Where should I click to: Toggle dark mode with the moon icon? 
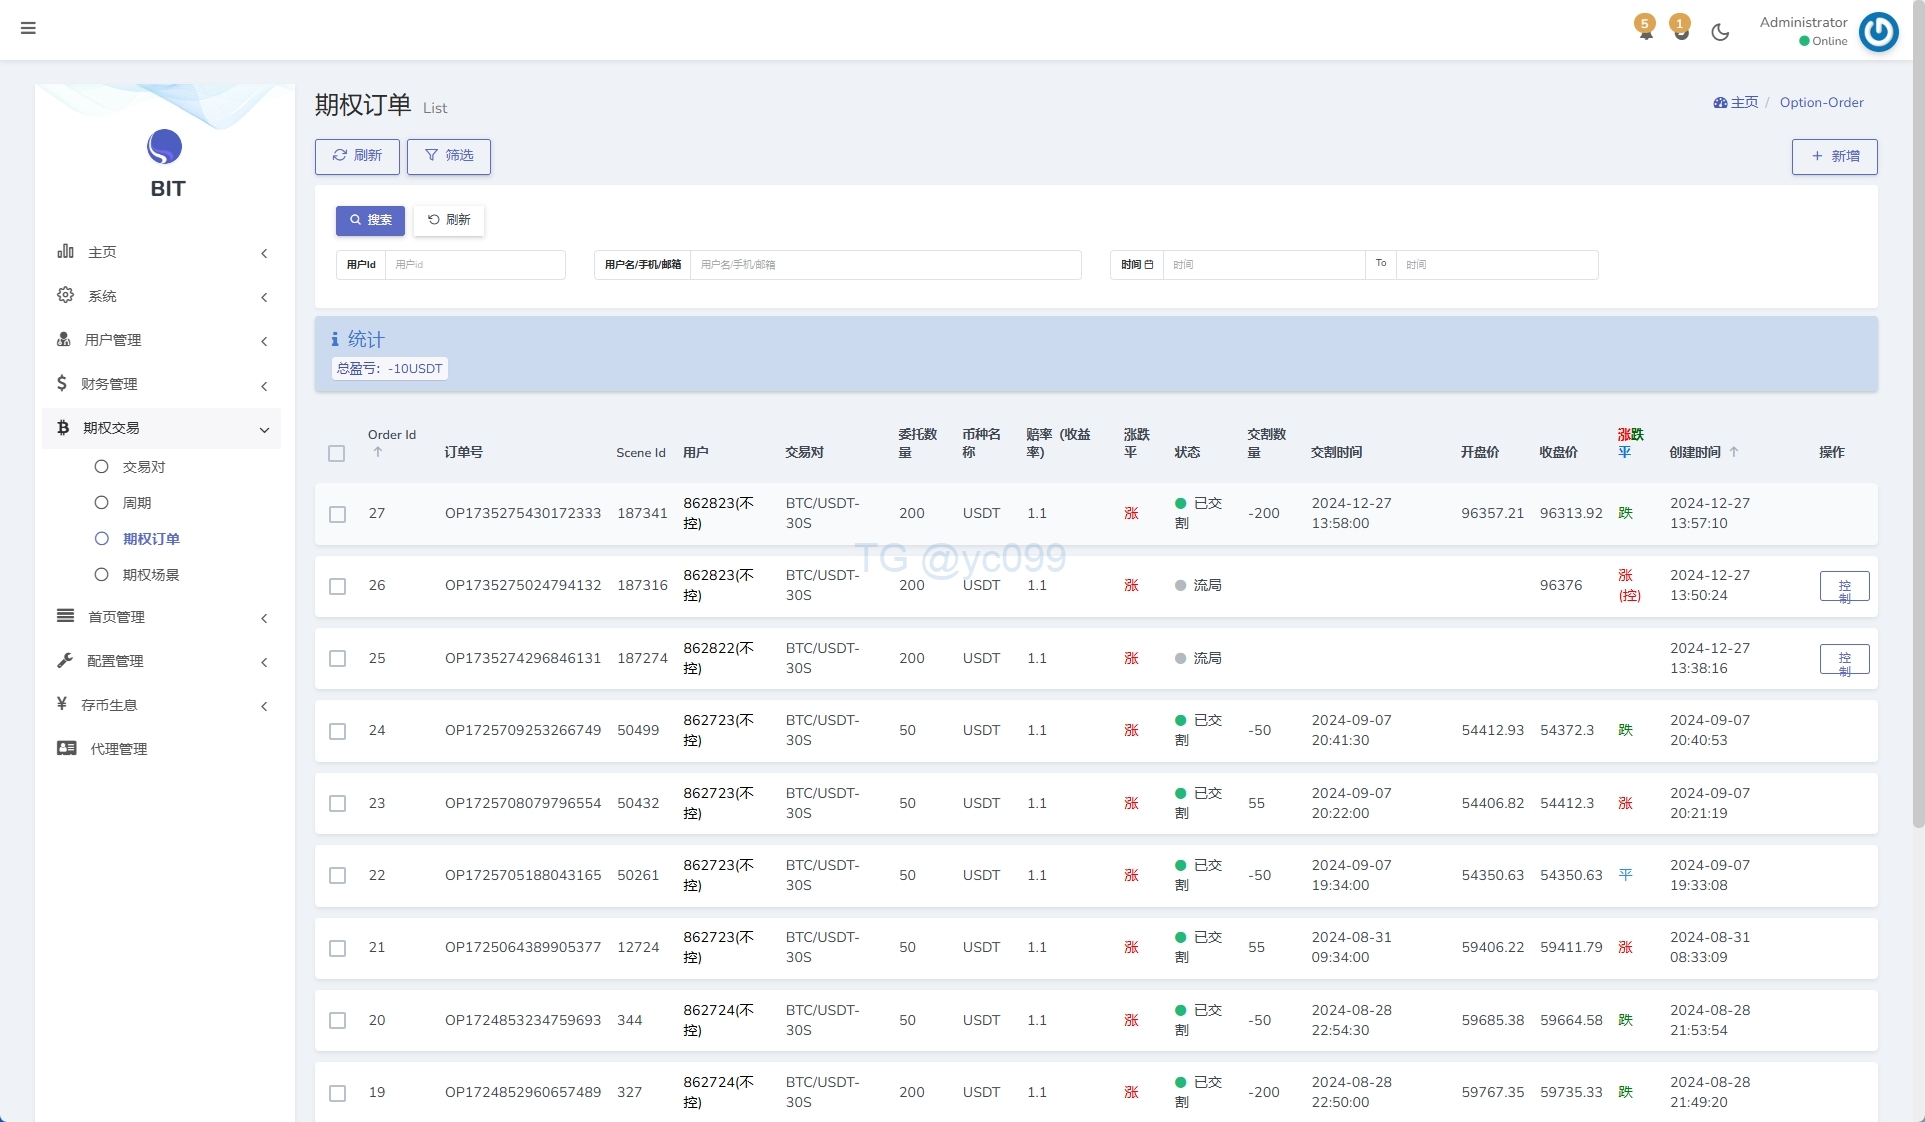(1720, 32)
